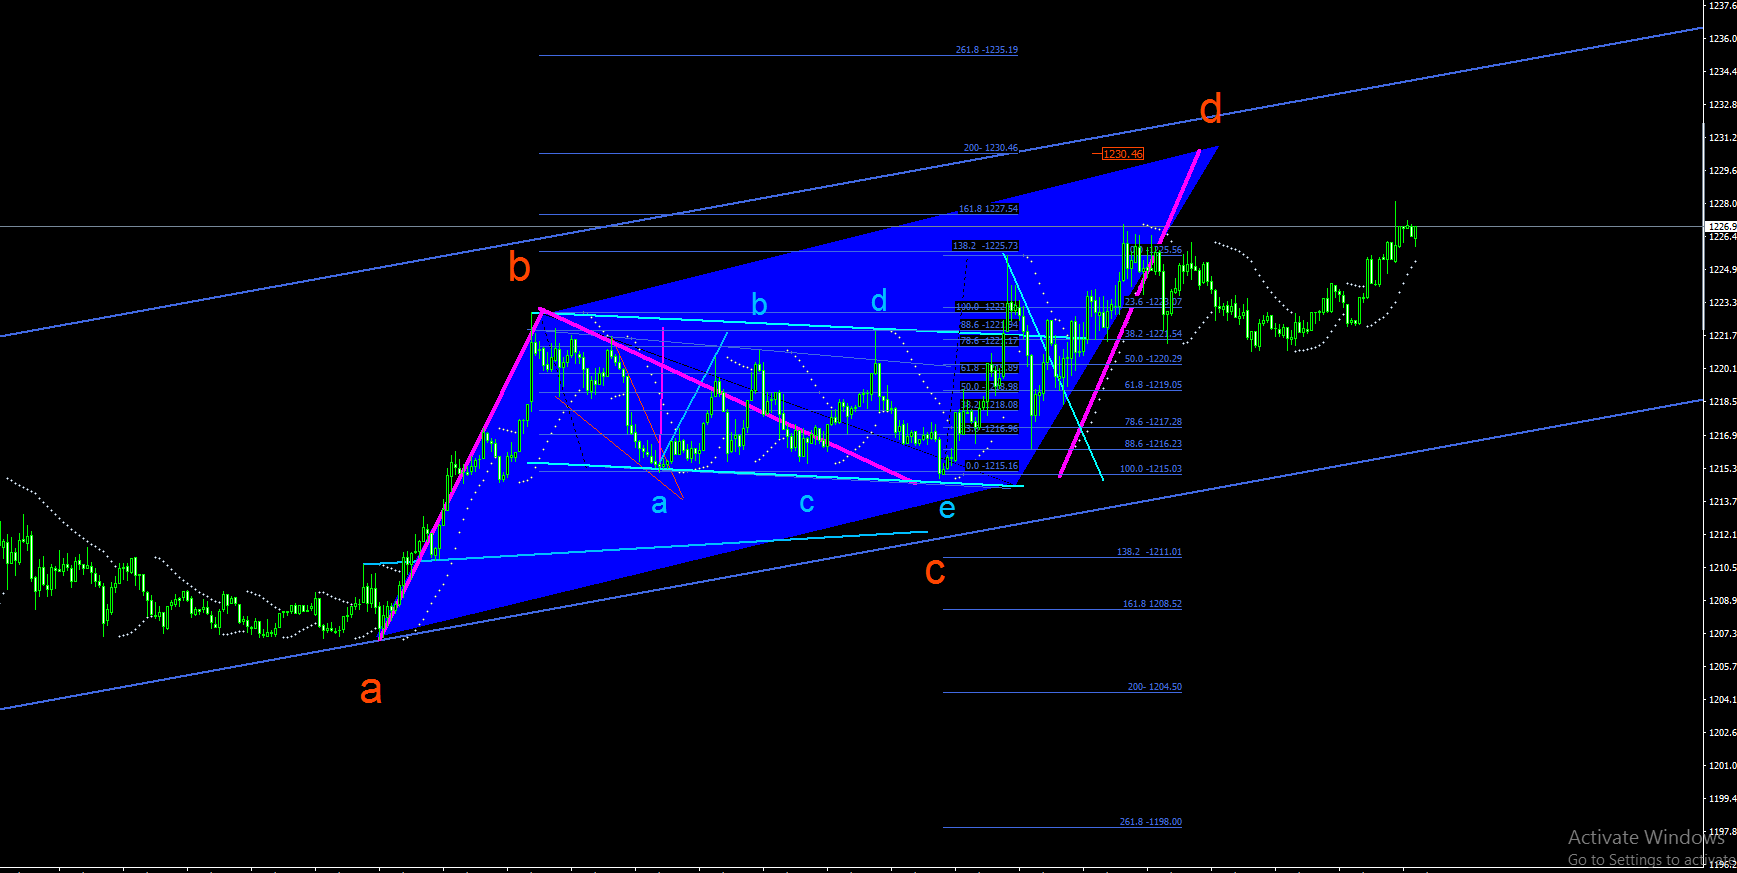The image size is (1737, 873).
Task: Click the Fibonacci level text "200- 1230.46"
Action: pyautogui.click(x=991, y=148)
